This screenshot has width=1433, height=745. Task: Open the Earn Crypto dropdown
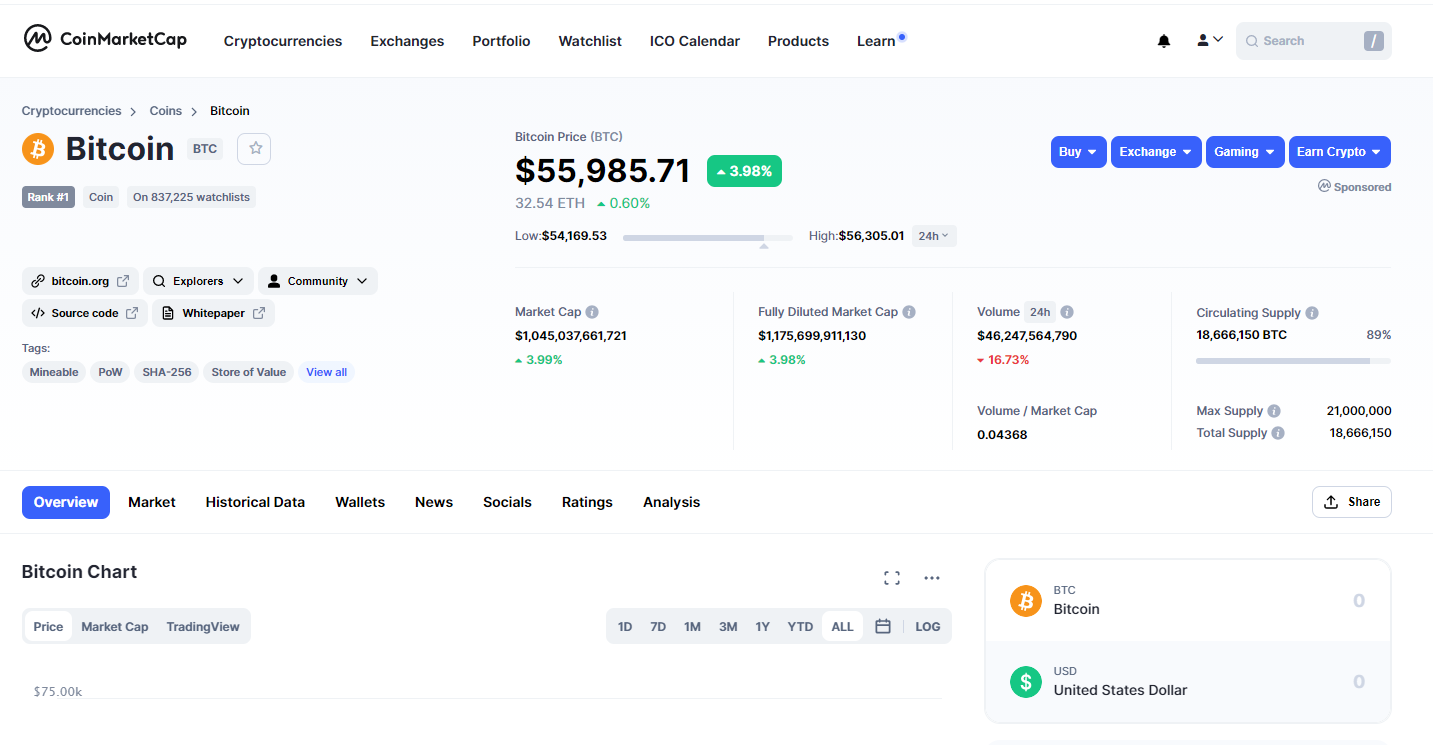point(1340,152)
